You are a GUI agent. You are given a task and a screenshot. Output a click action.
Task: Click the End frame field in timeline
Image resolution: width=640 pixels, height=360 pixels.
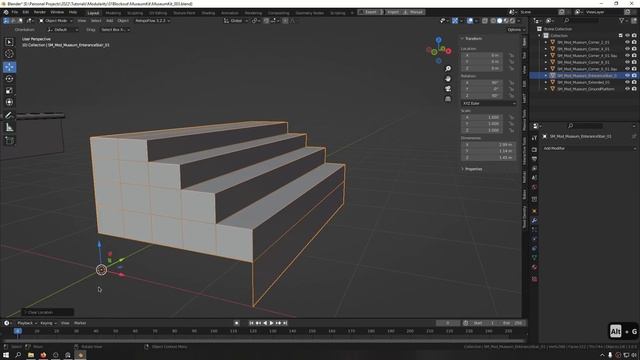coord(512,323)
